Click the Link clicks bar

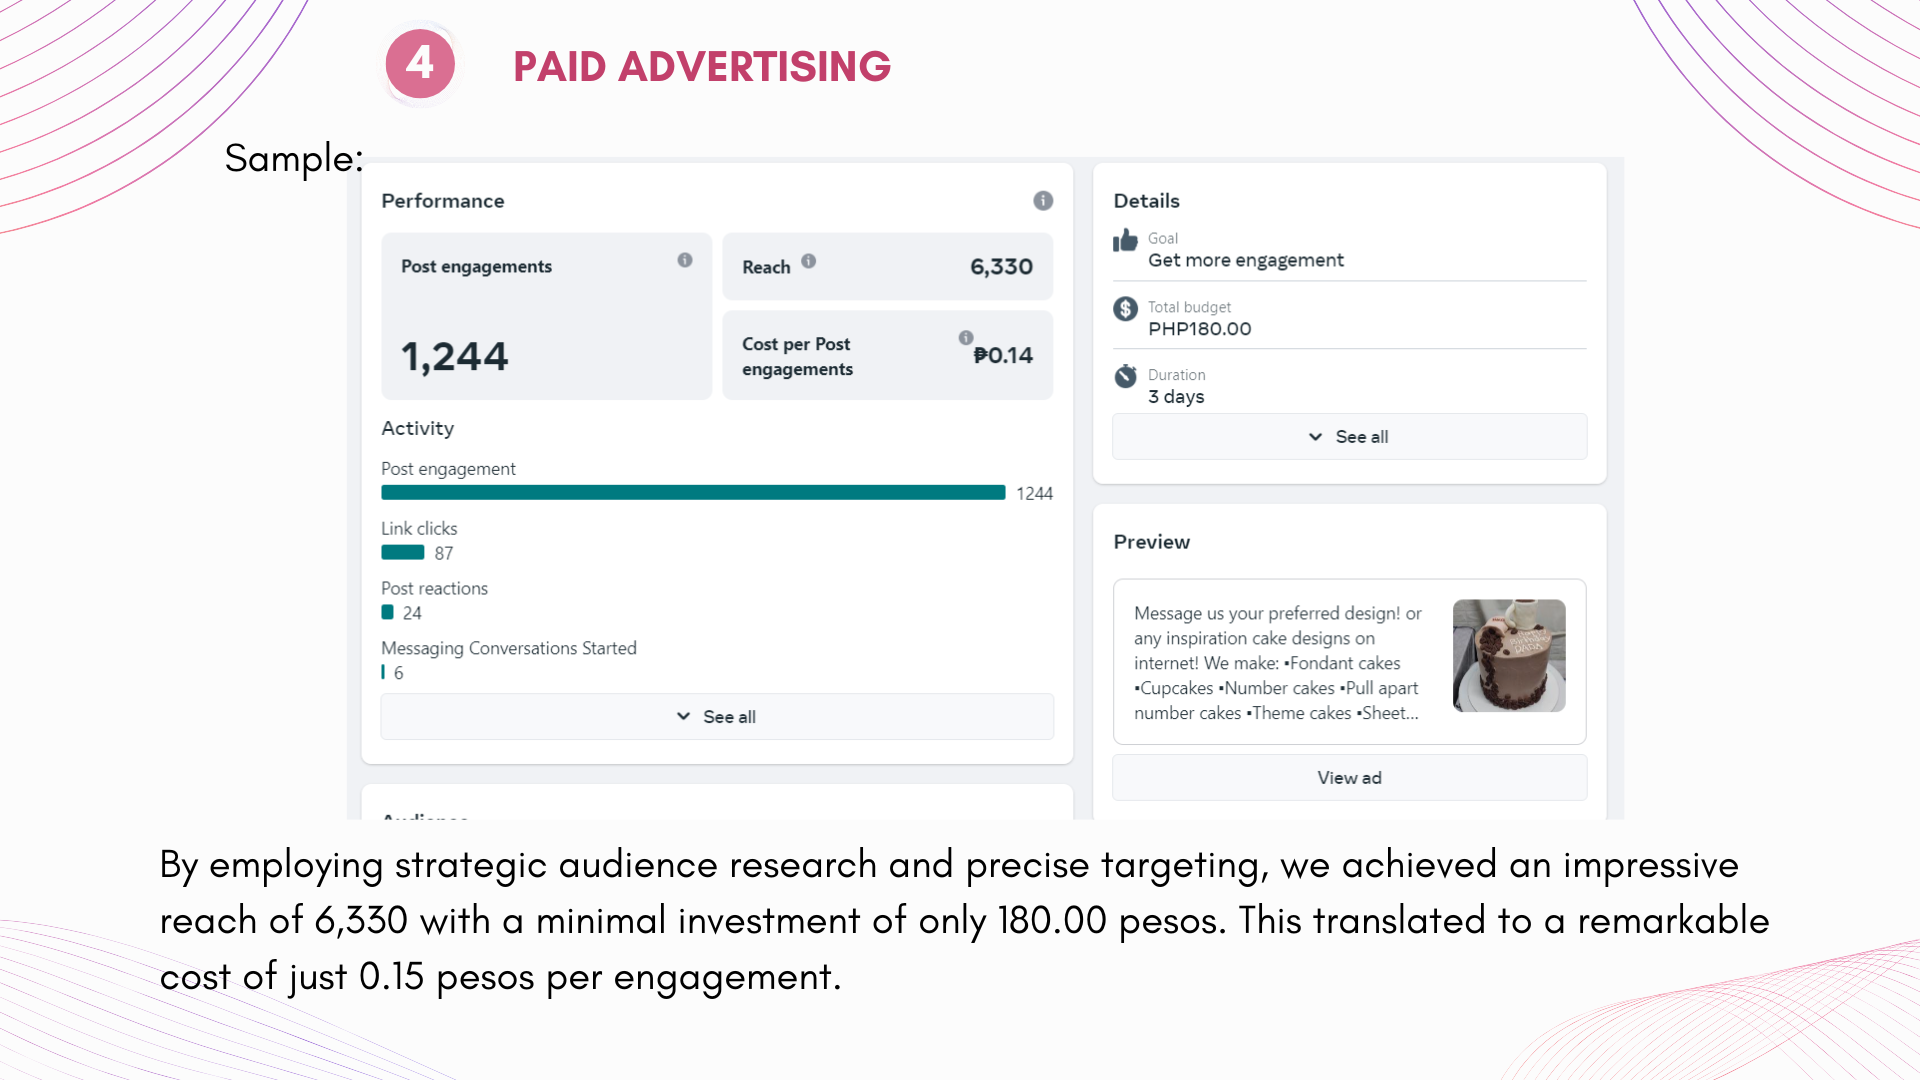pos(403,553)
